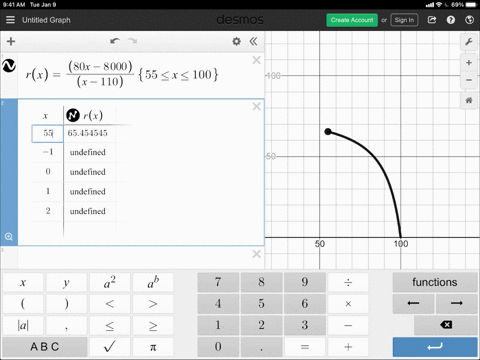Open the edit list gear icon
Image resolution: width=480 pixels, height=360 pixels.
point(236,41)
